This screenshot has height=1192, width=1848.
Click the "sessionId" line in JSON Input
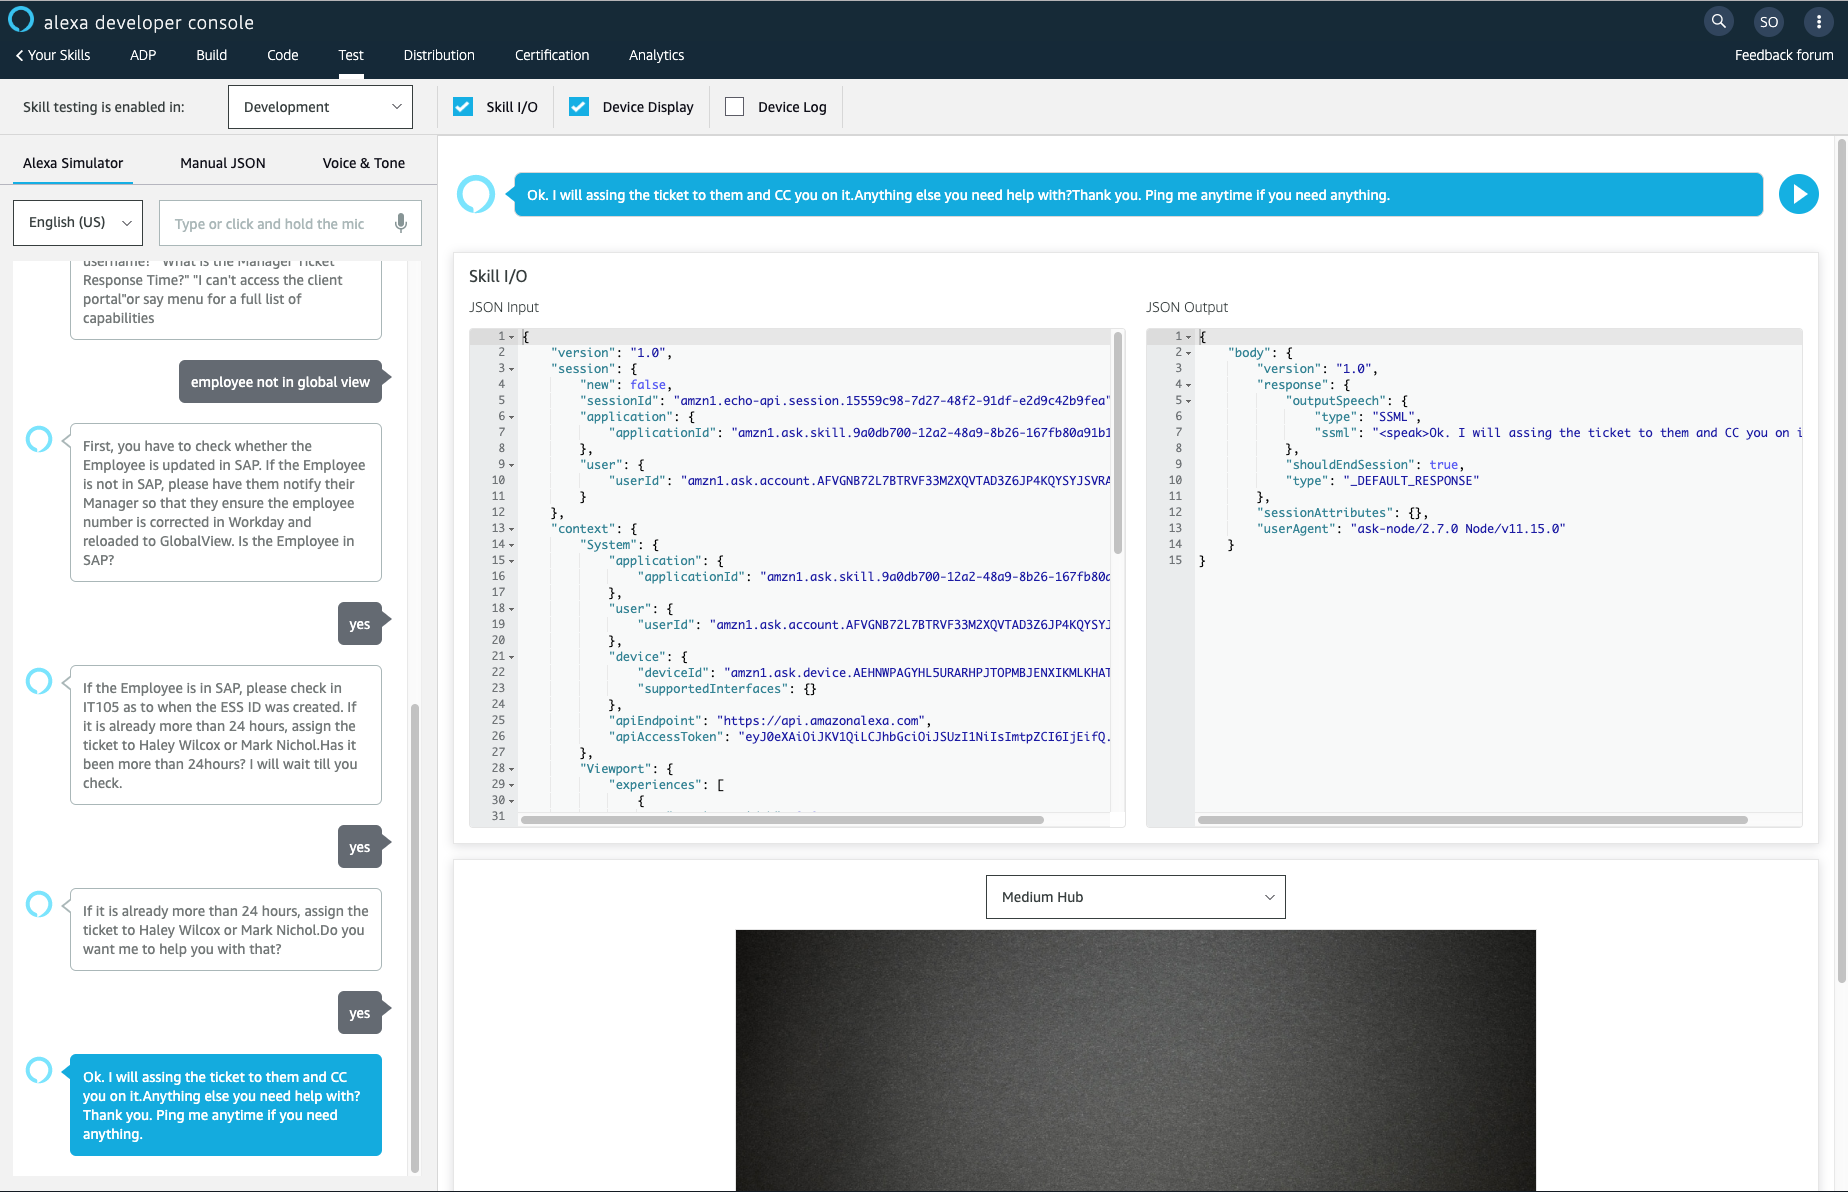click(x=845, y=401)
